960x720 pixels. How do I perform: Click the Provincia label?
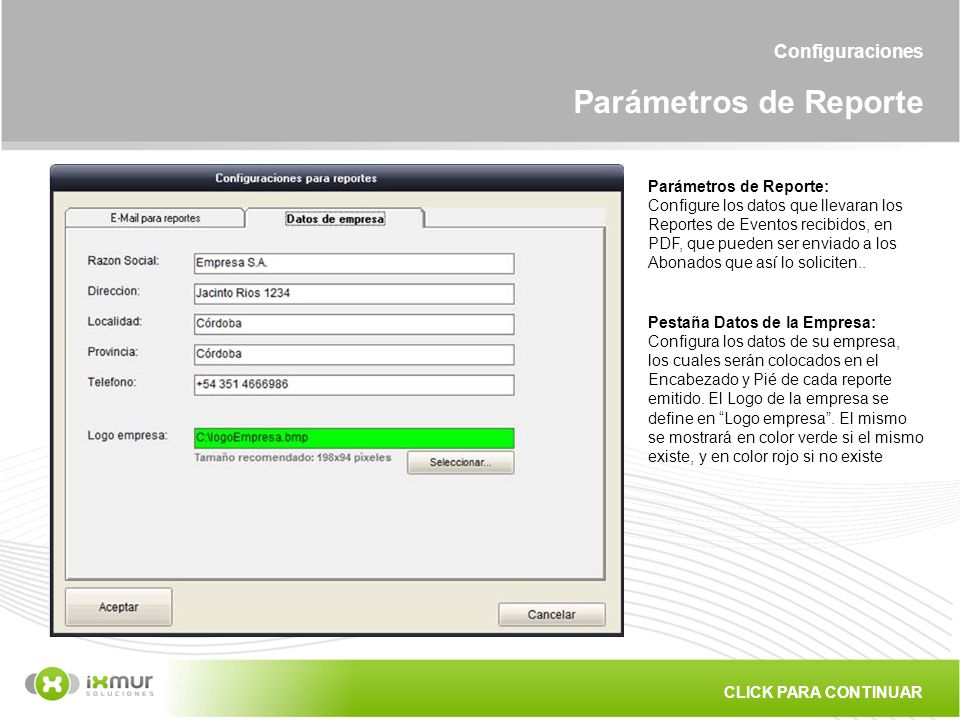coord(113,351)
